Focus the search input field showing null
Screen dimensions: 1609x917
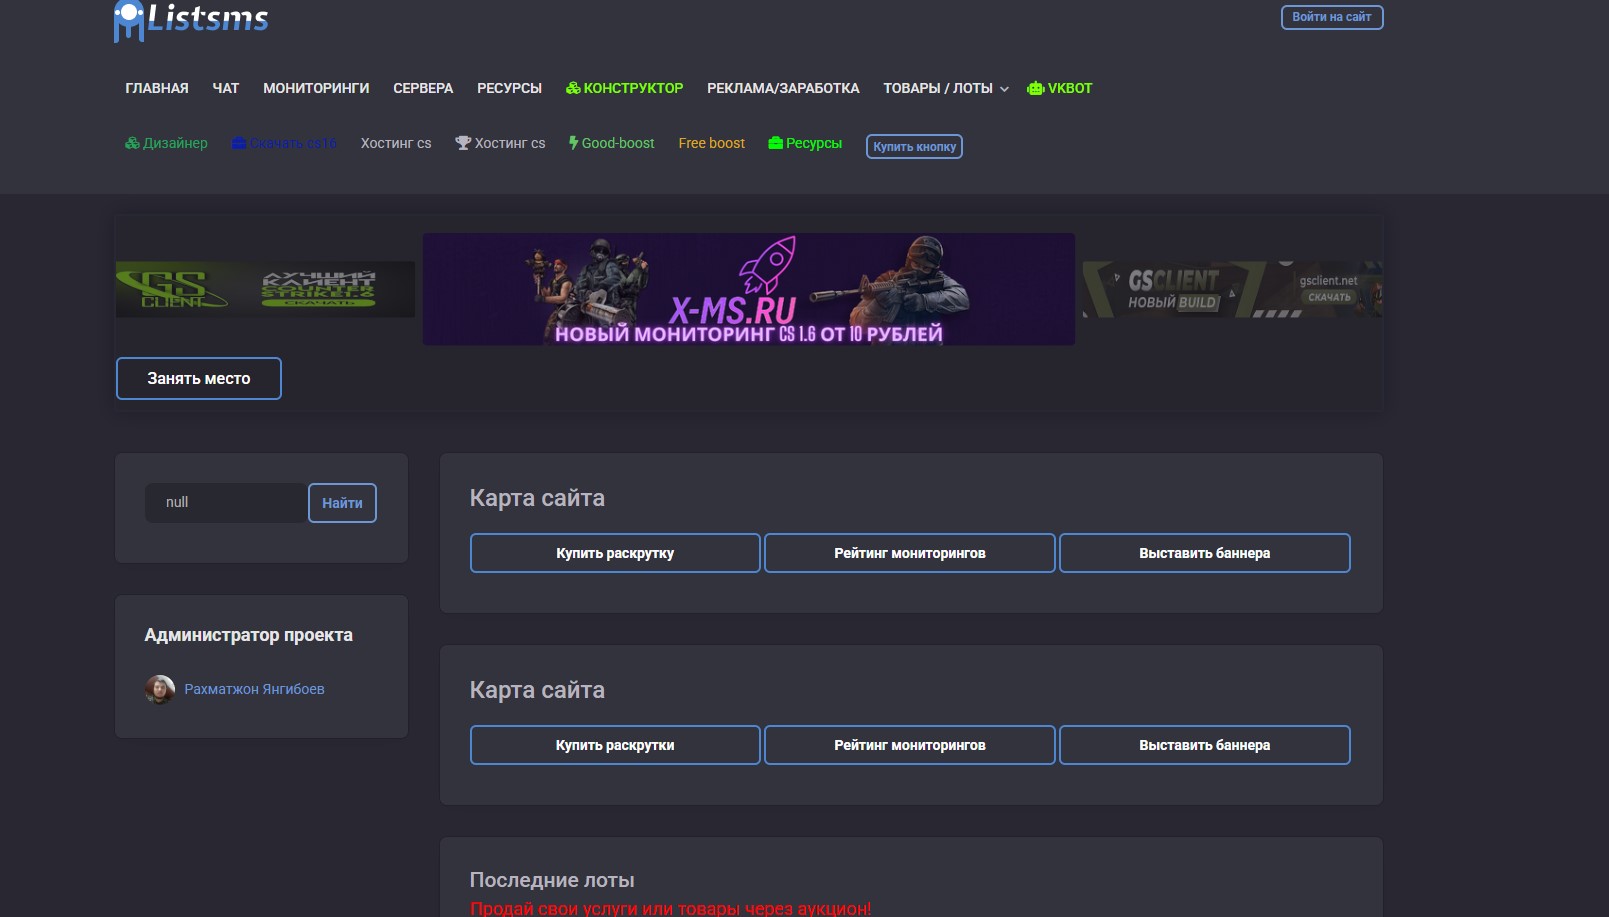coord(226,503)
